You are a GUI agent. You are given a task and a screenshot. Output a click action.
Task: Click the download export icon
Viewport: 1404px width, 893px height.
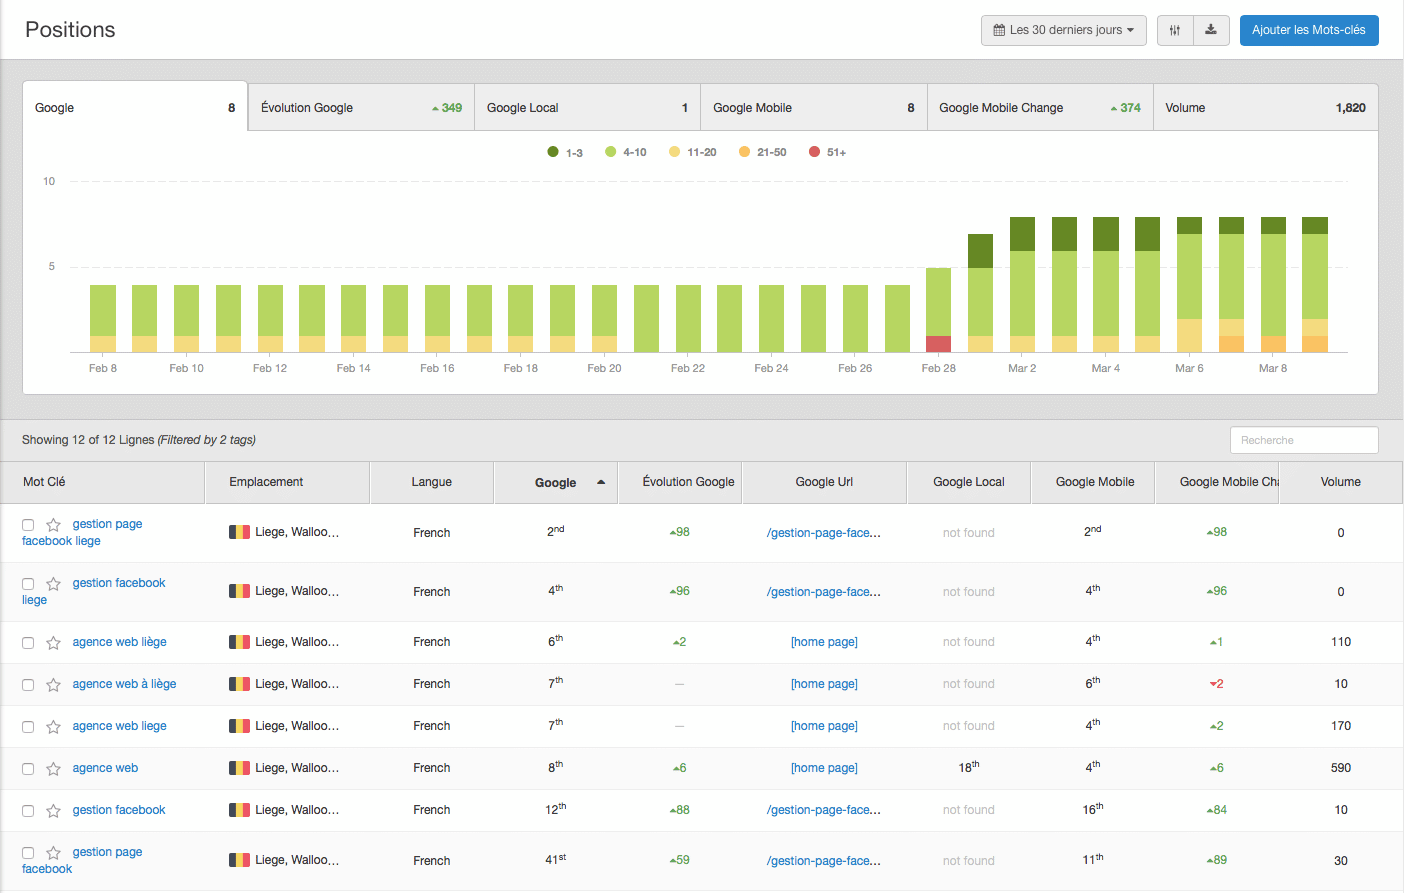point(1210,30)
